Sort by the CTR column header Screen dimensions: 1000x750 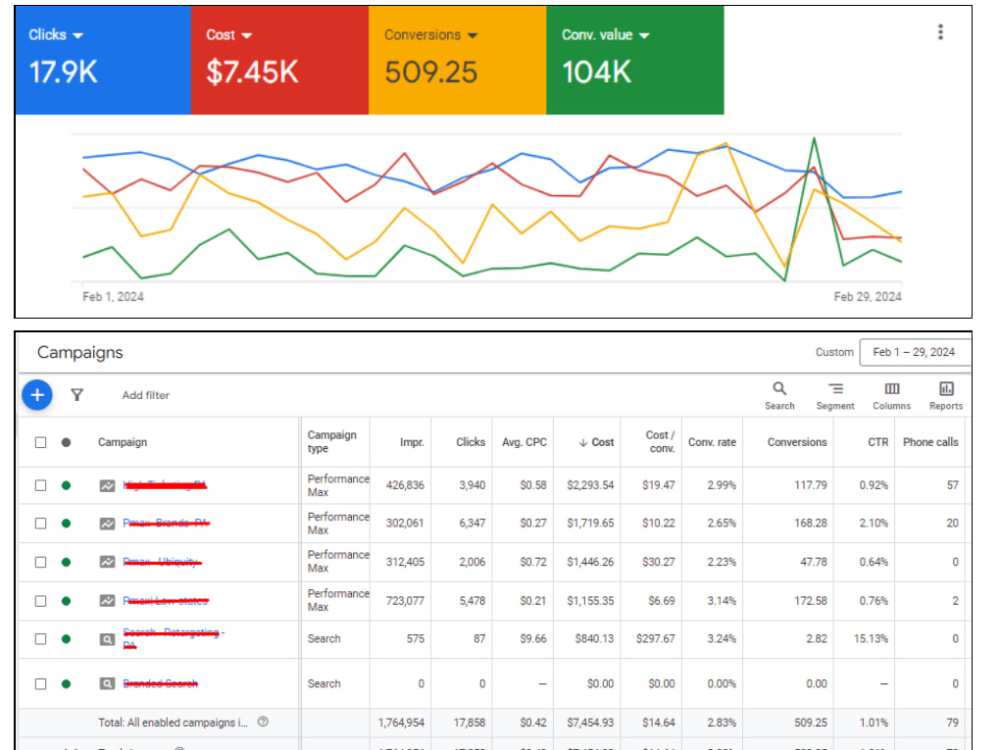[x=878, y=443]
